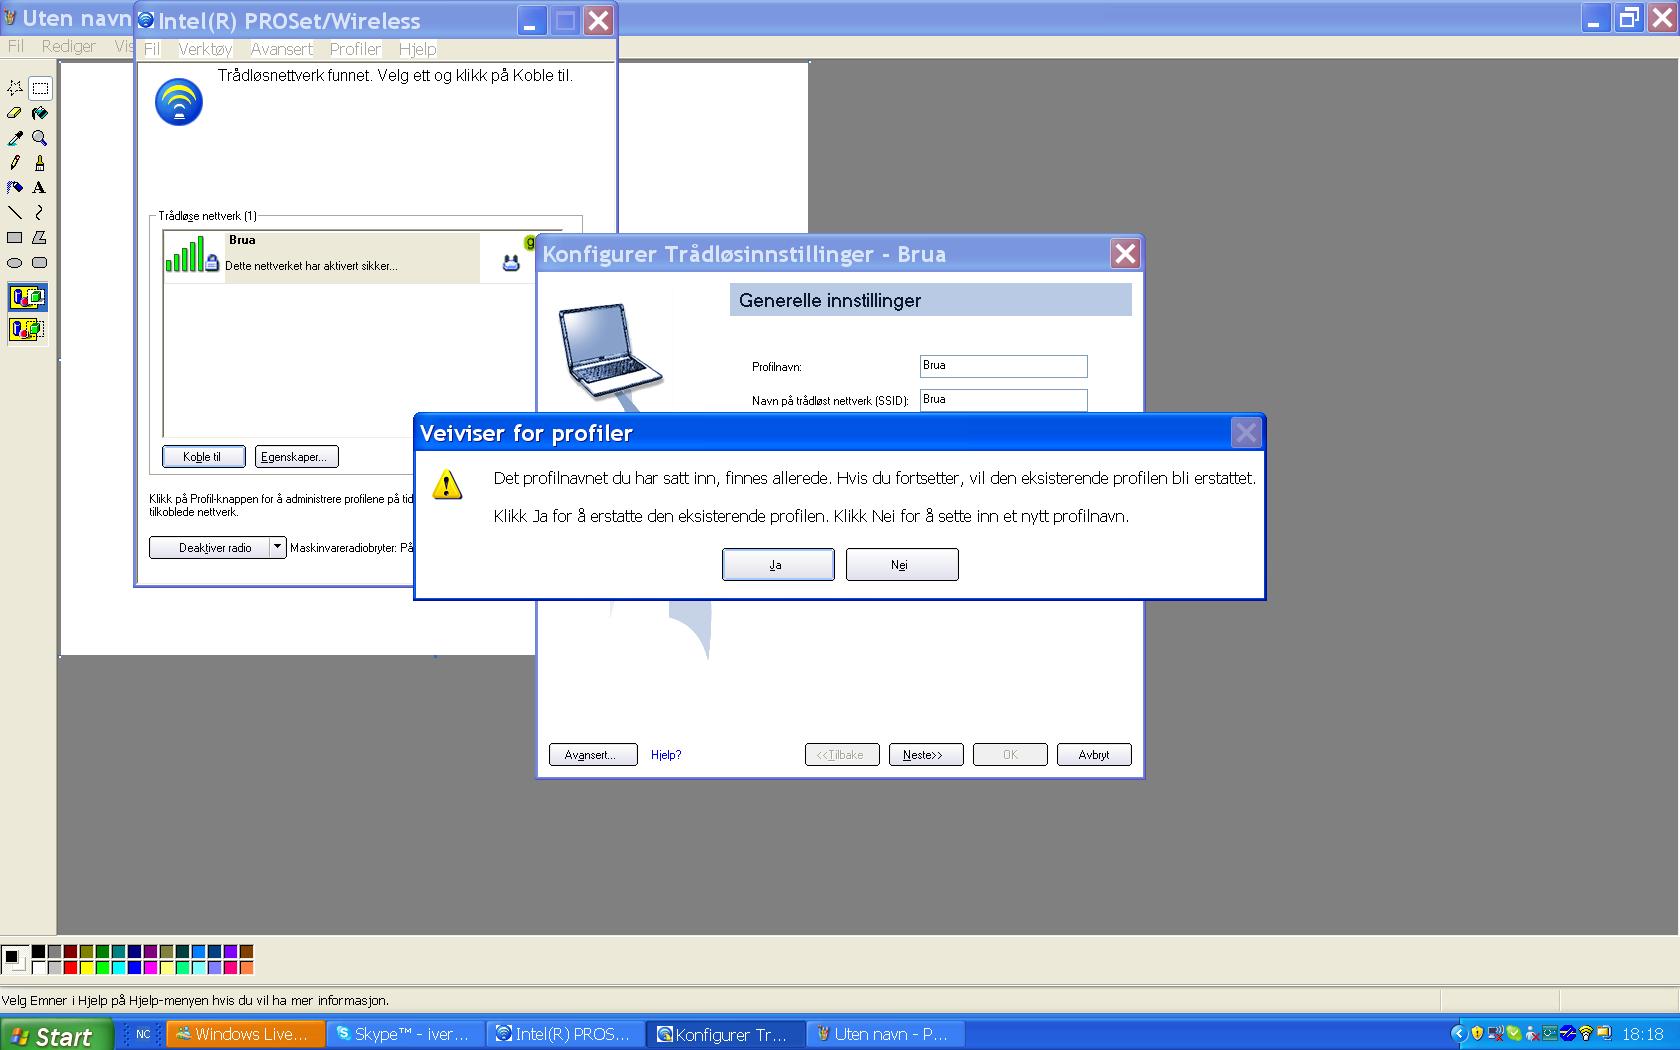Select the Magnifier tool in Paint
The image size is (1680, 1050).
coord(40,138)
